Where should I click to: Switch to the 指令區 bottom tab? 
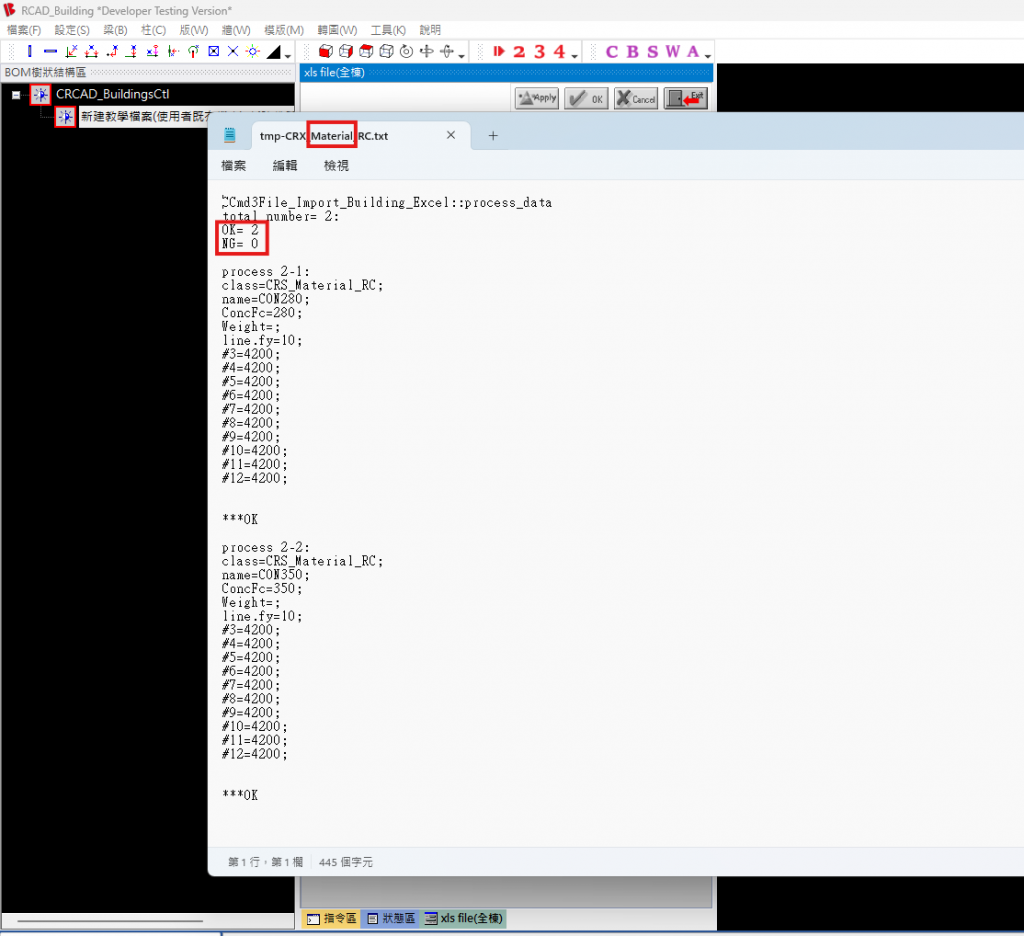[x=332, y=918]
